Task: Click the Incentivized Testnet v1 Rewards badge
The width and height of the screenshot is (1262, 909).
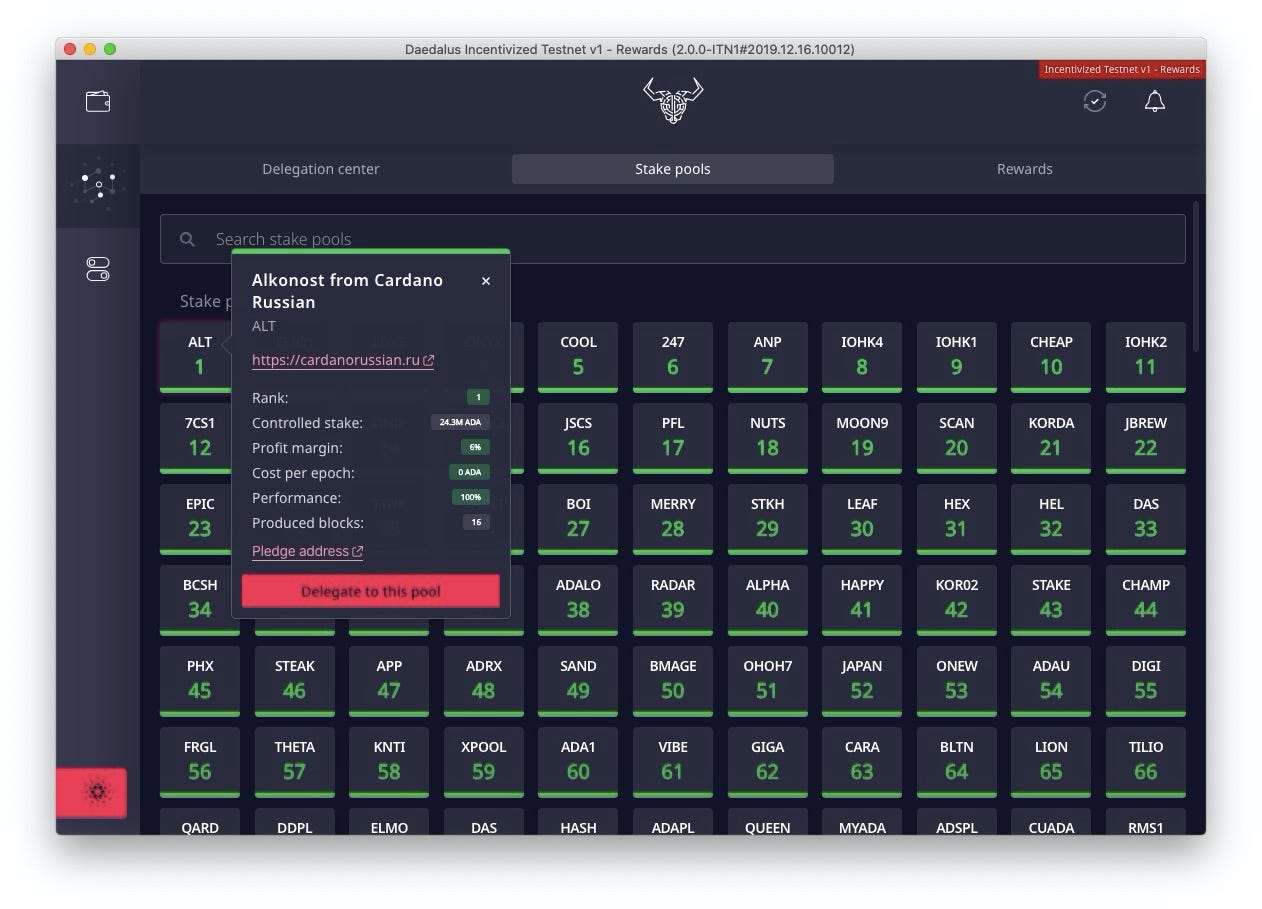Action: click(x=1122, y=69)
